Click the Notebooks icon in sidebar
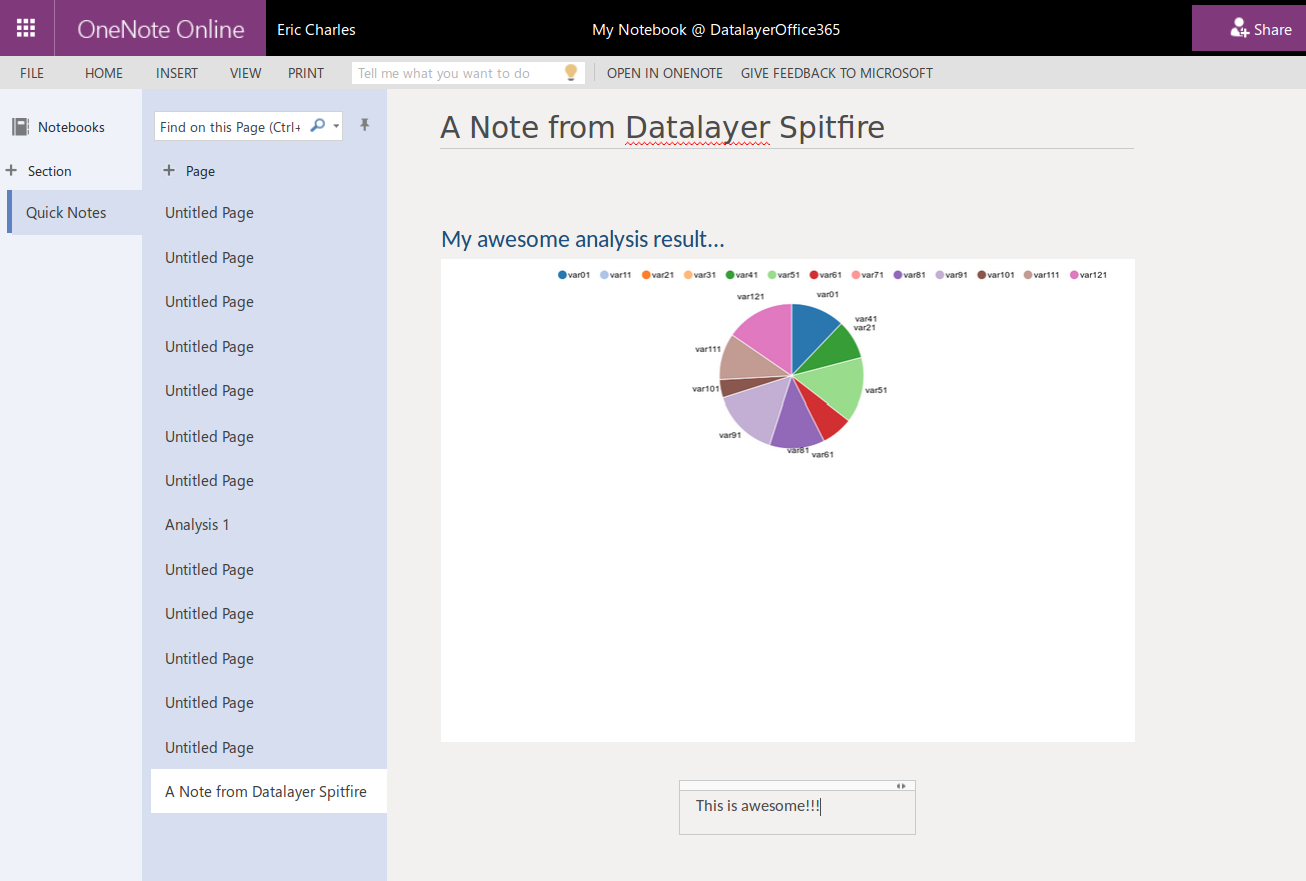This screenshot has height=881, width=1306. 20,127
